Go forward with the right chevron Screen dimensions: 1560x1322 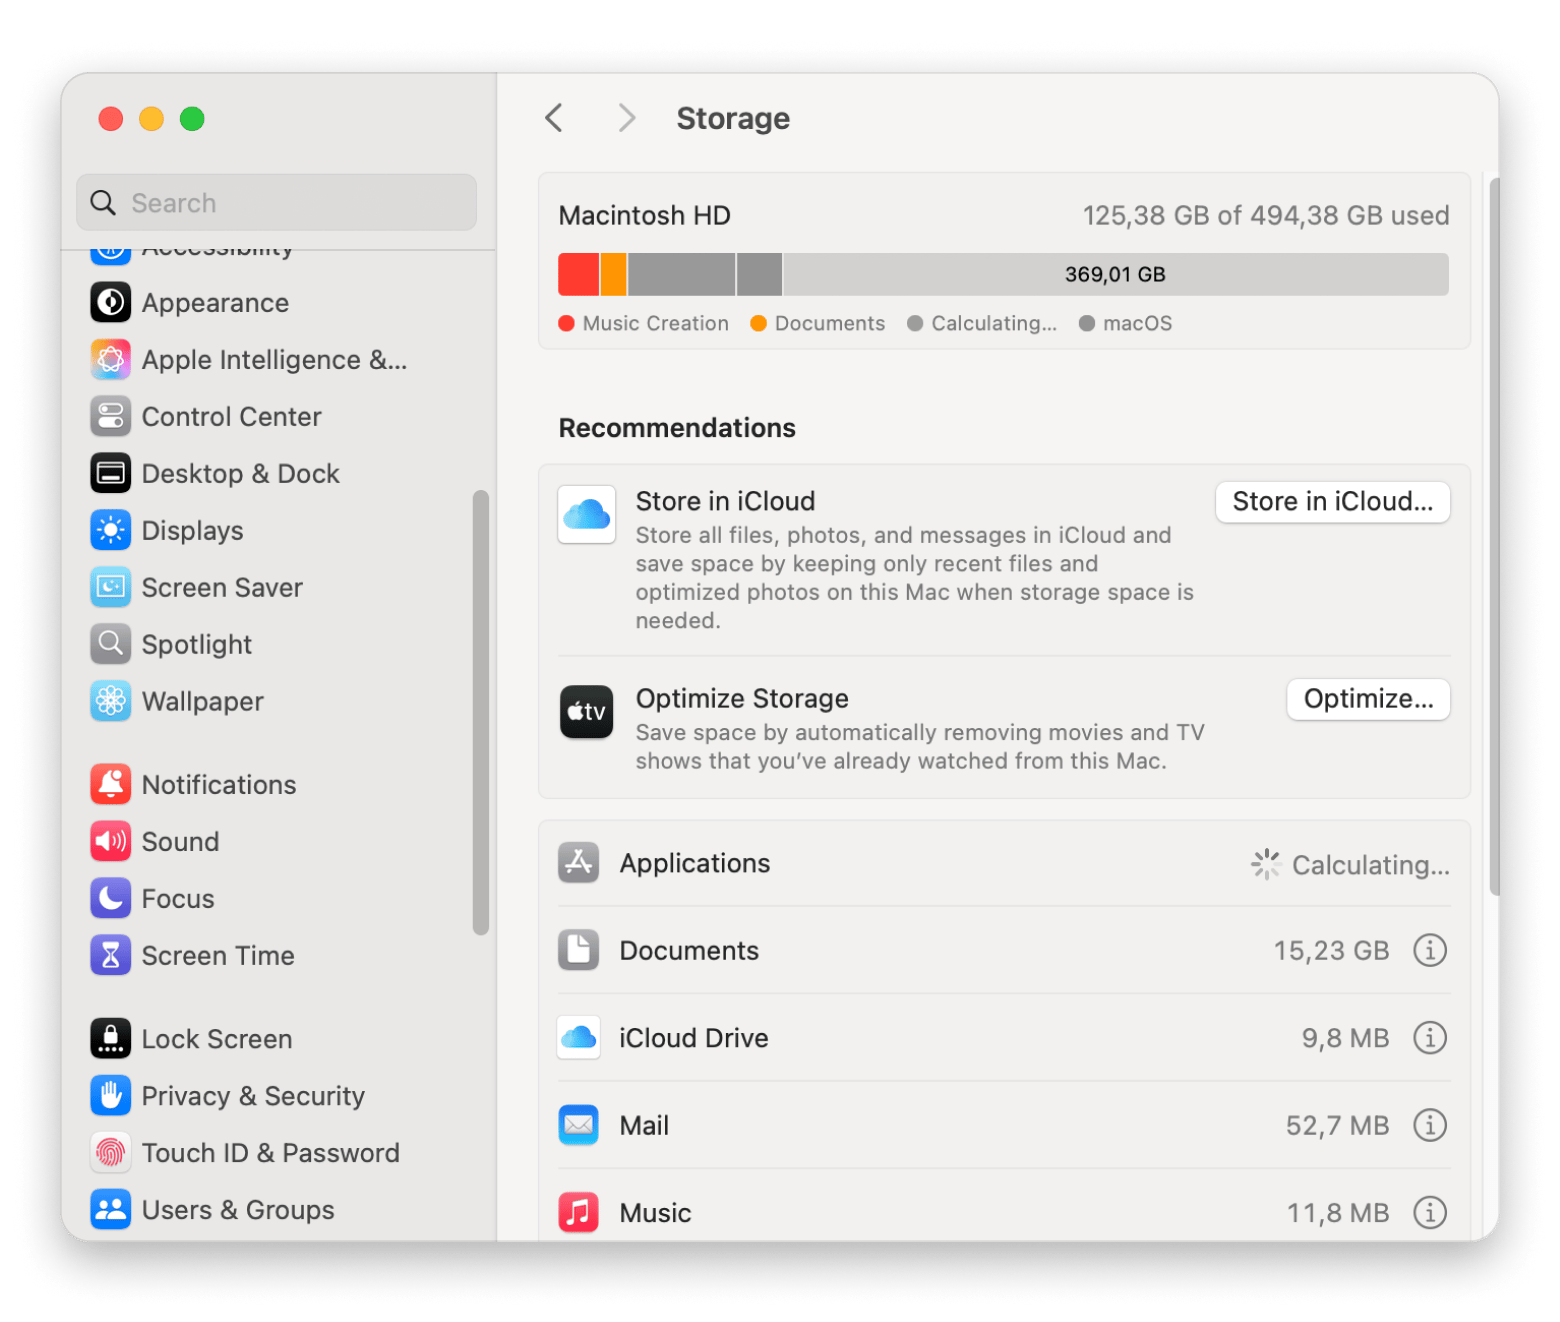[627, 118]
